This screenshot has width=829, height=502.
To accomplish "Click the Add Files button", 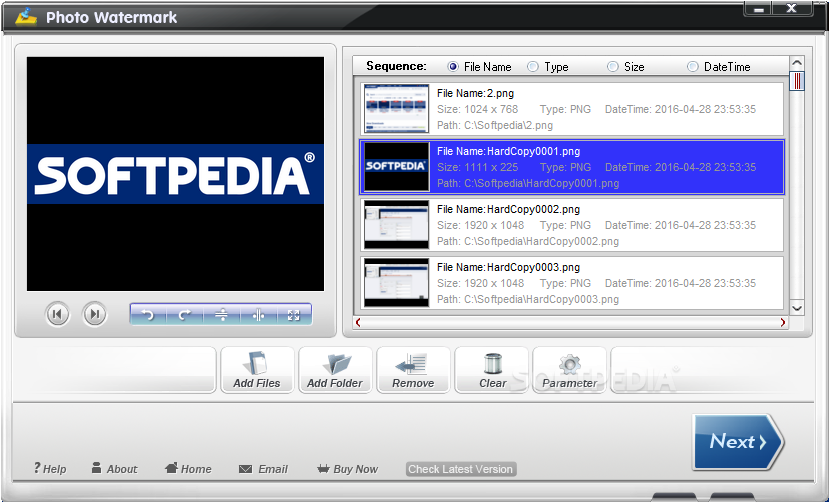I will coord(257,370).
